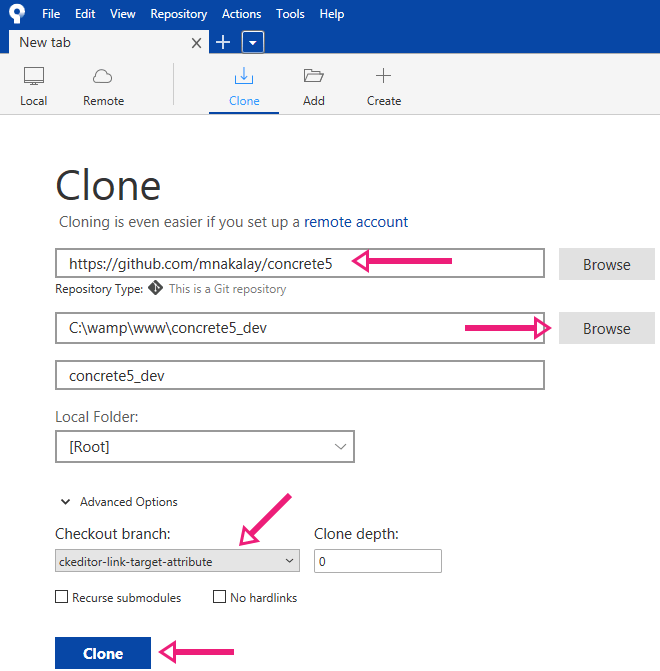
Task: Enable Recurse submodules checkbox
Action: (62, 597)
